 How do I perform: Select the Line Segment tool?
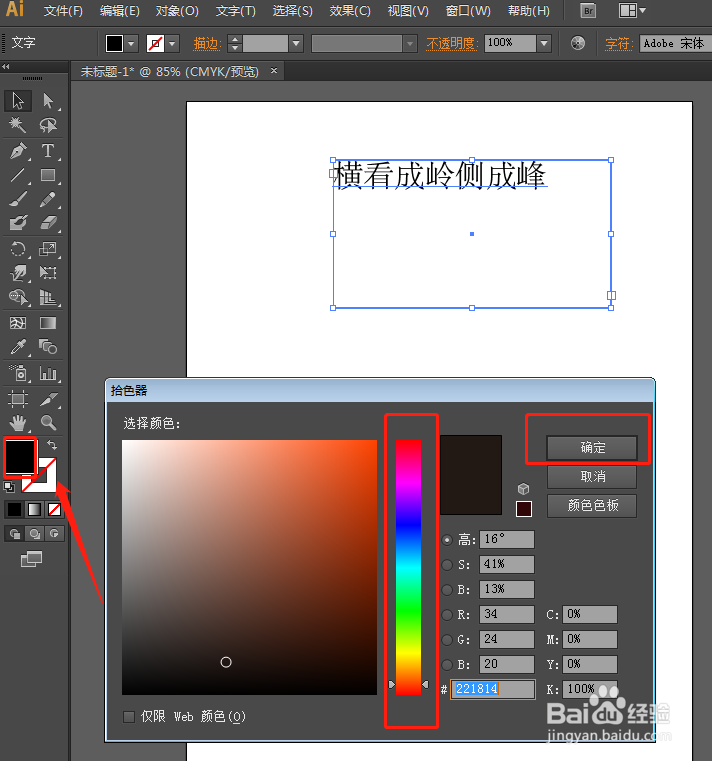18,175
